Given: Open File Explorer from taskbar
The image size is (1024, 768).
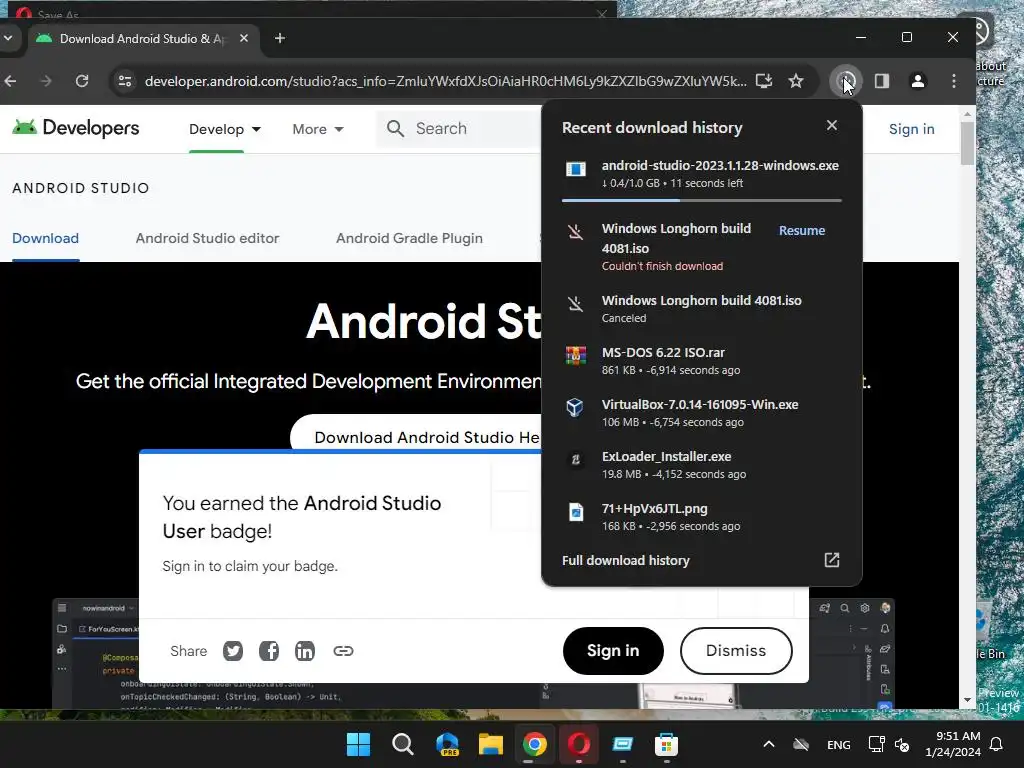Looking at the screenshot, I should click(490, 744).
